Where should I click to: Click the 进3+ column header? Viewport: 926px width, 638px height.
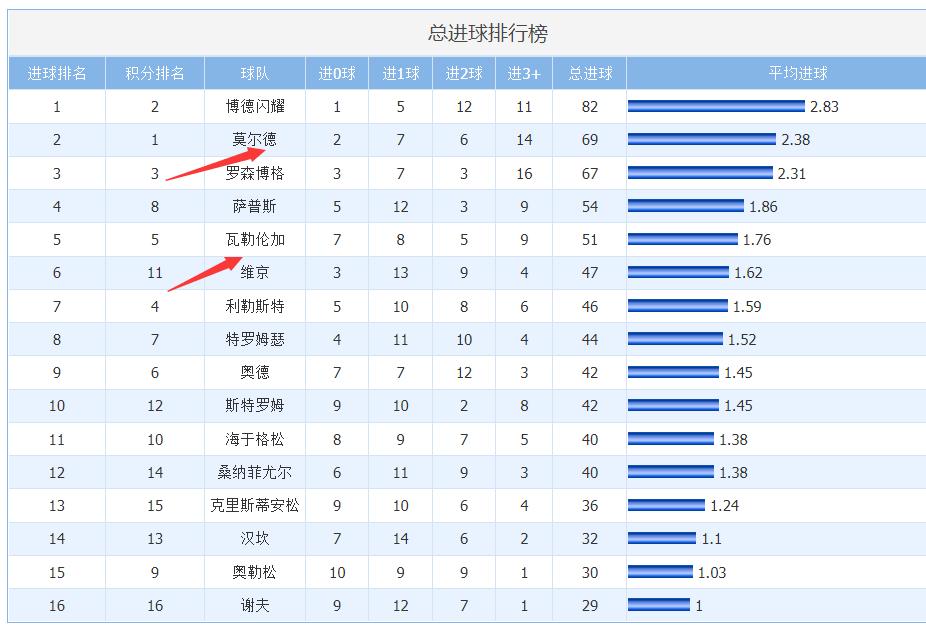[x=524, y=72]
